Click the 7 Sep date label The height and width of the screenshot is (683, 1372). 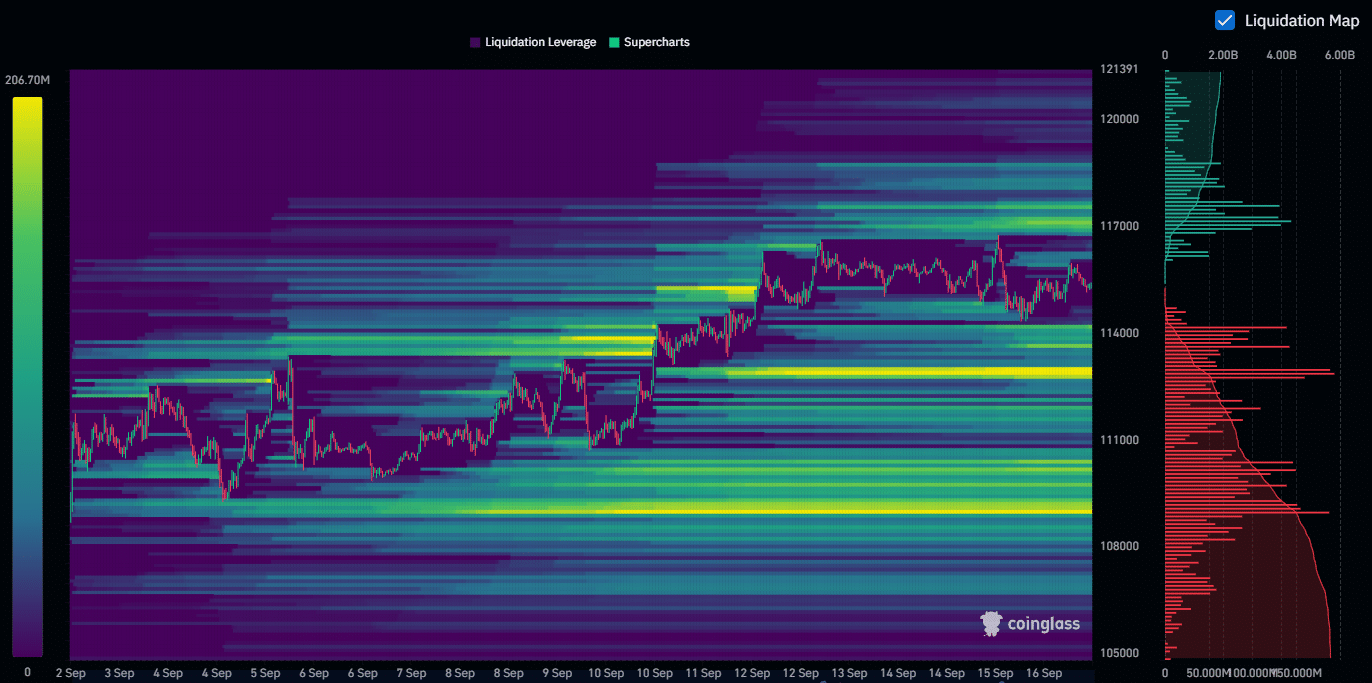(411, 673)
